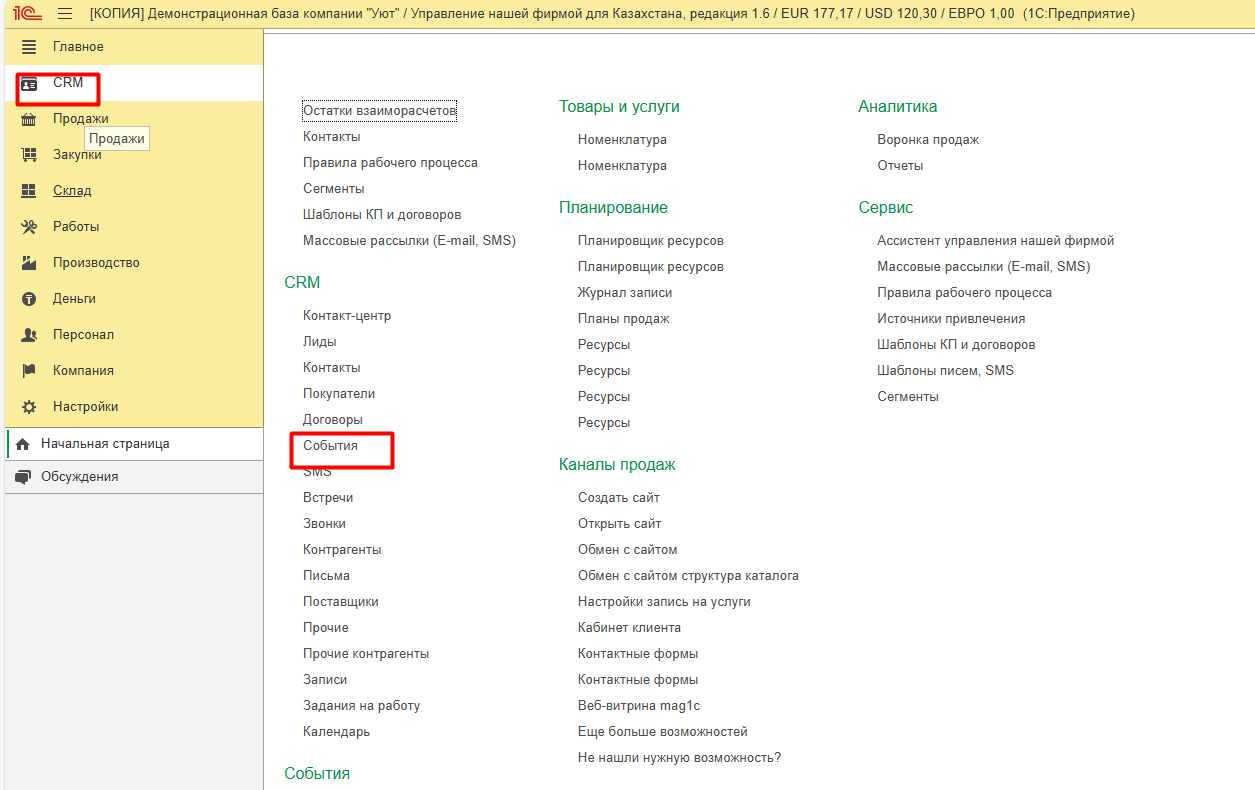
Task: Open Правила рабочего процесса in the first list
Action: click(391, 163)
